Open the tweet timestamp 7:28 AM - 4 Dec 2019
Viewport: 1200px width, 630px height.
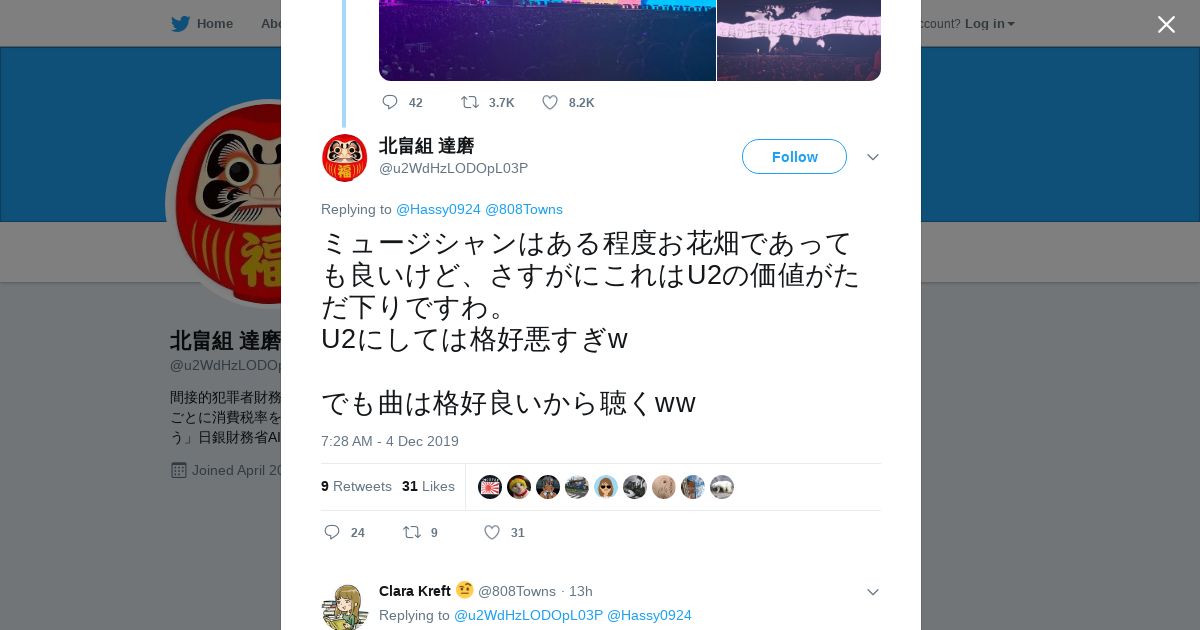point(390,441)
